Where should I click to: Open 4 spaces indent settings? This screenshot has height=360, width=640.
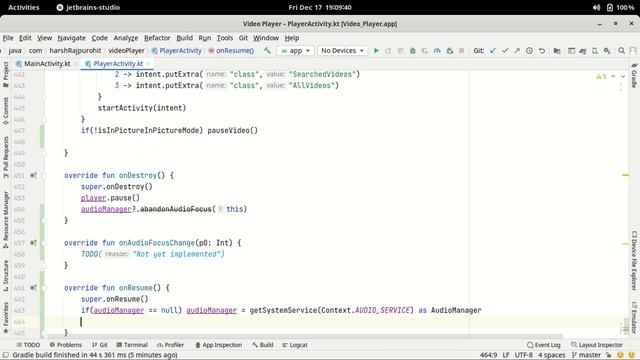[551, 355]
